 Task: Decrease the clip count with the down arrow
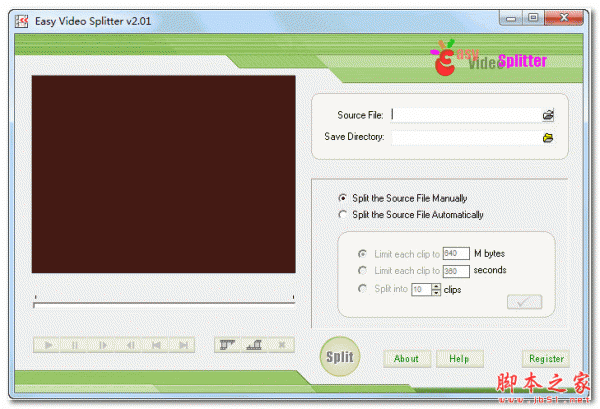(436, 293)
